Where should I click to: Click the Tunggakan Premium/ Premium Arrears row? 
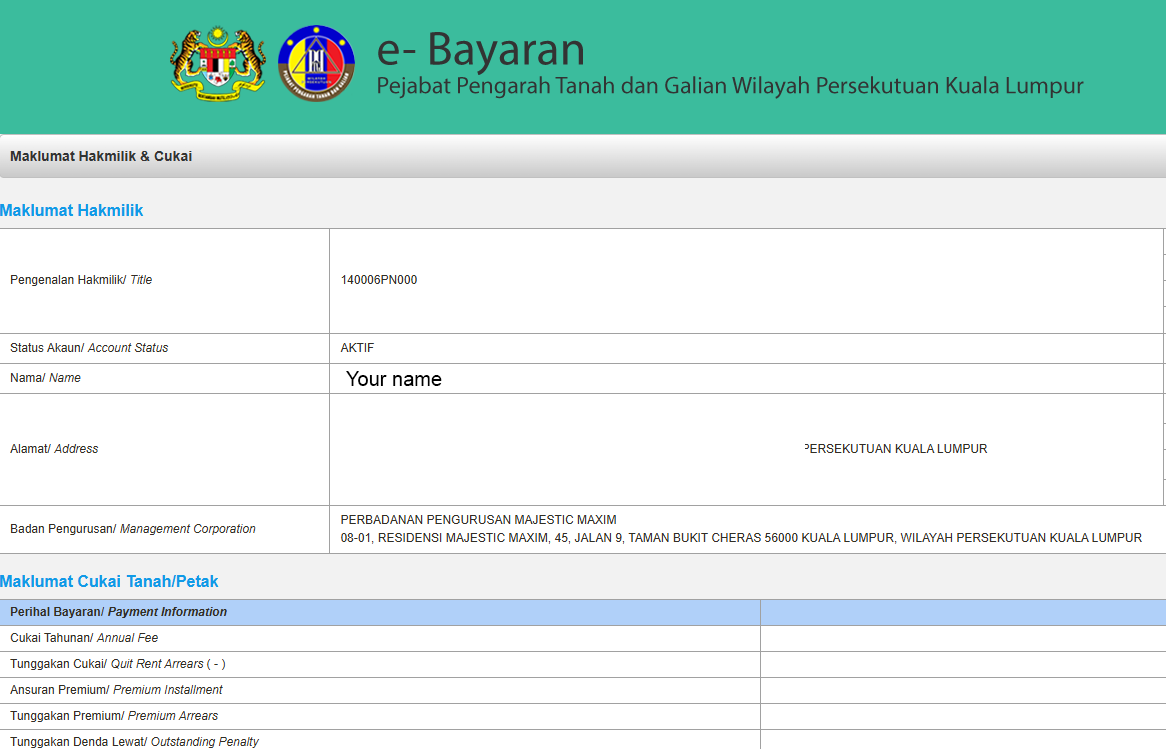tap(583, 716)
